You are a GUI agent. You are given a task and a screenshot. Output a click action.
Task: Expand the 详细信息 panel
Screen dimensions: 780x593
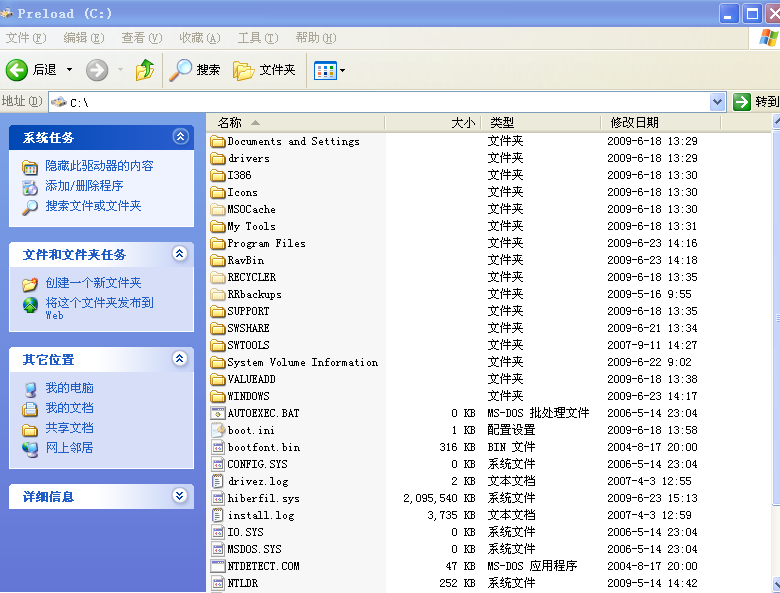click(x=180, y=495)
